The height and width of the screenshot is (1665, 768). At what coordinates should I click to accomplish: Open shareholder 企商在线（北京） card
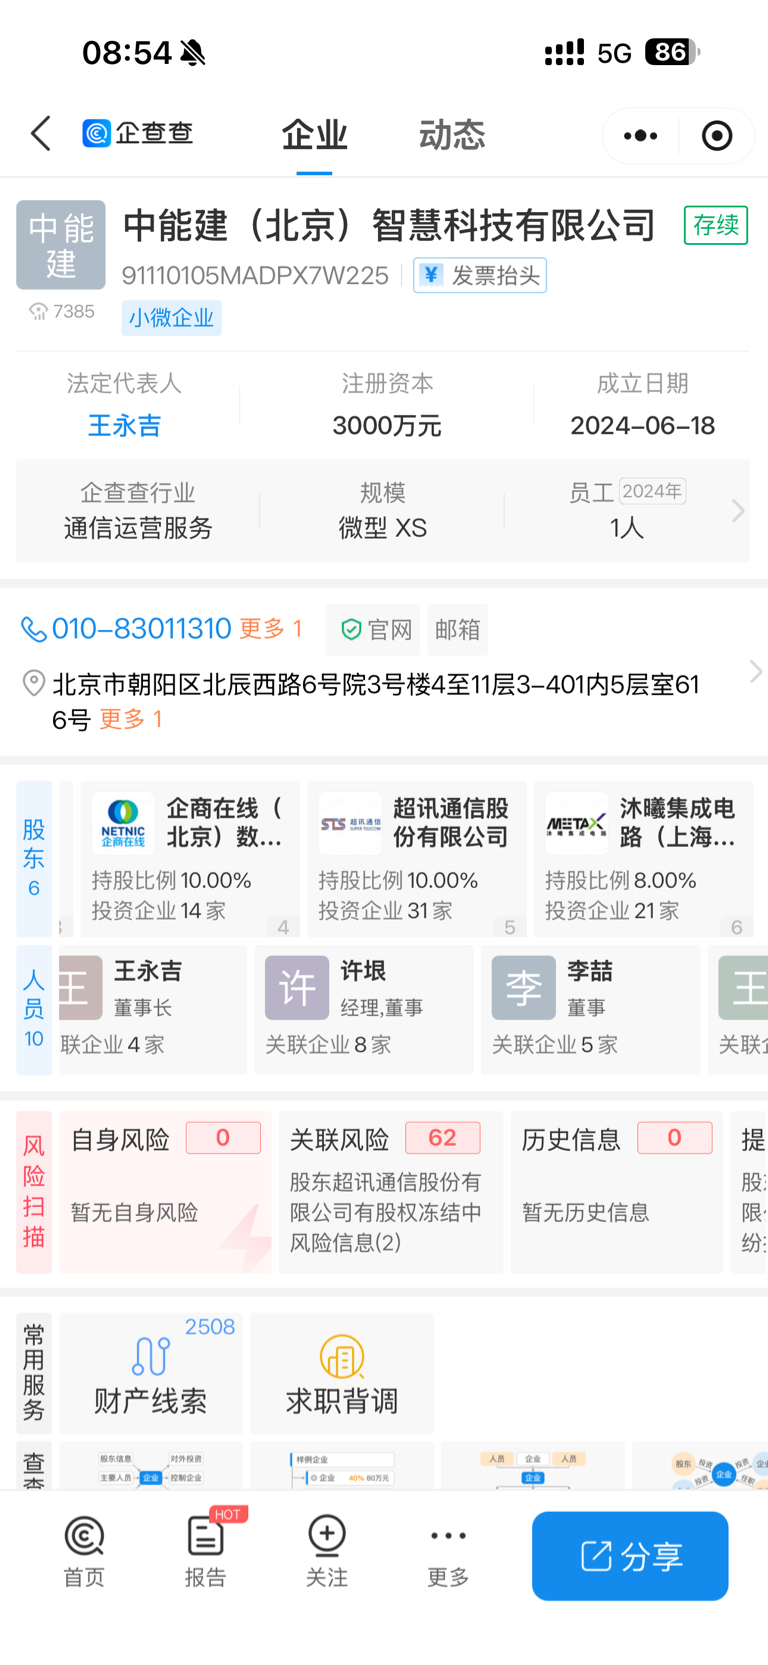pos(190,859)
